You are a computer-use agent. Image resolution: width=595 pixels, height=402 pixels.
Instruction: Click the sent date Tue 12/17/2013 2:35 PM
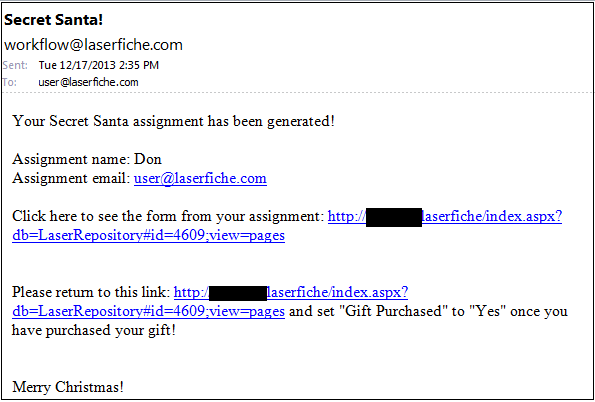tap(99, 65)
